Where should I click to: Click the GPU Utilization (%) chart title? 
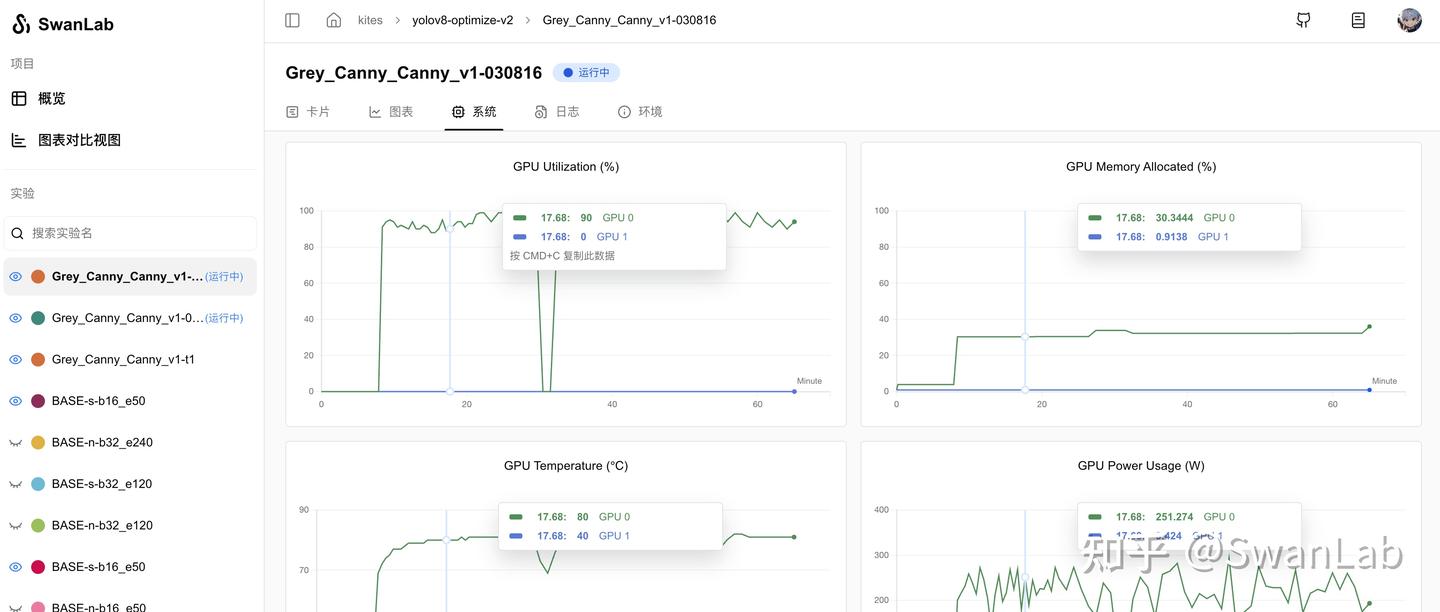tap(566, 167)
